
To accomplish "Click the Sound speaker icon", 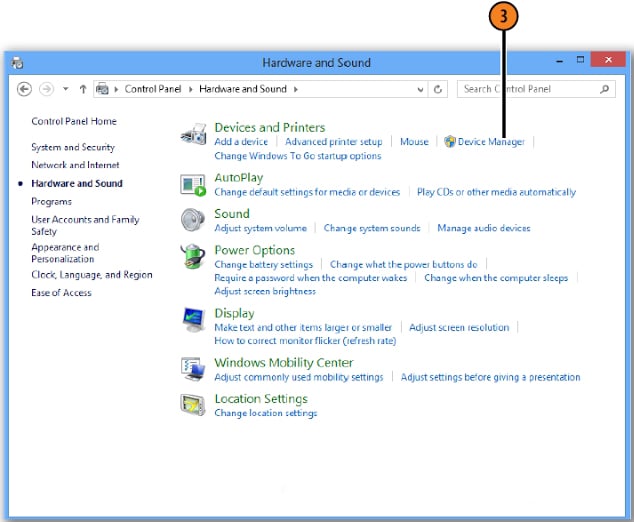I will coord(192,220).
